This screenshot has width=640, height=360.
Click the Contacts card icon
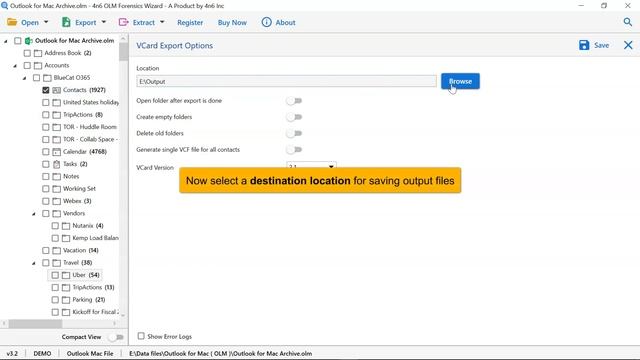(x=57, y=90)
